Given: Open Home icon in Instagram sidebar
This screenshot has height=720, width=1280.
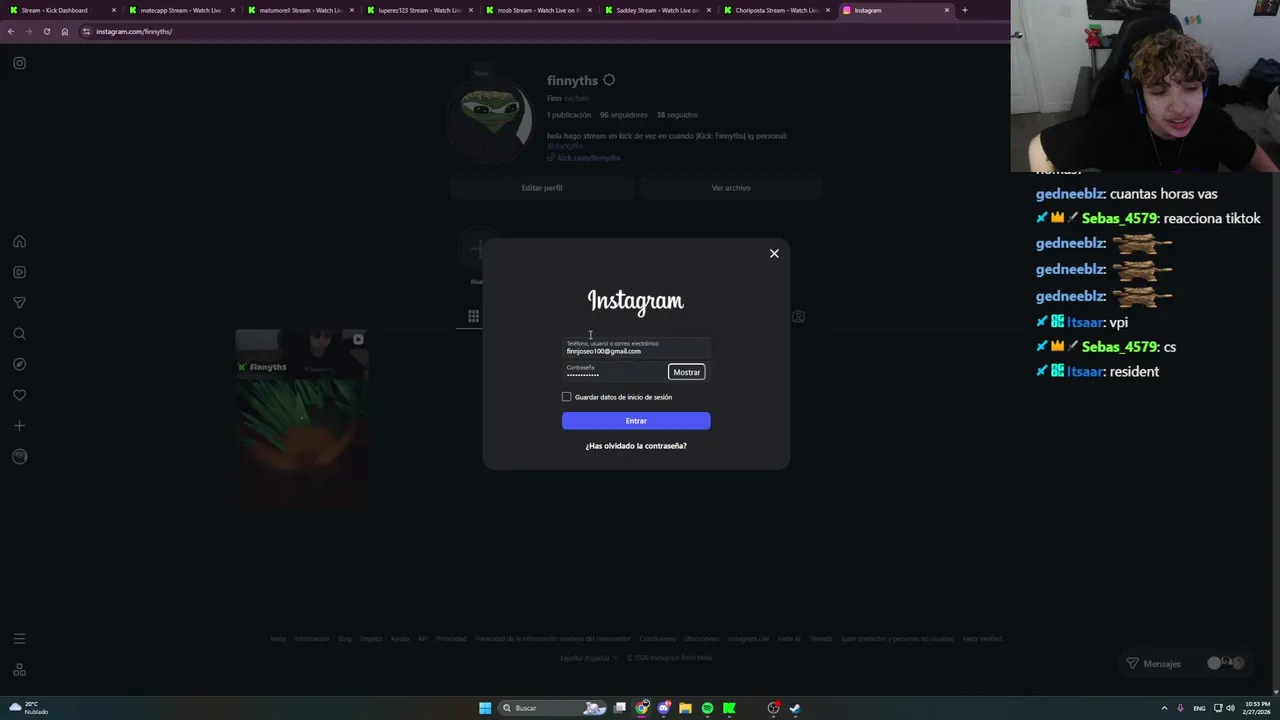Looking at the screenshot, I should [19, 241].
